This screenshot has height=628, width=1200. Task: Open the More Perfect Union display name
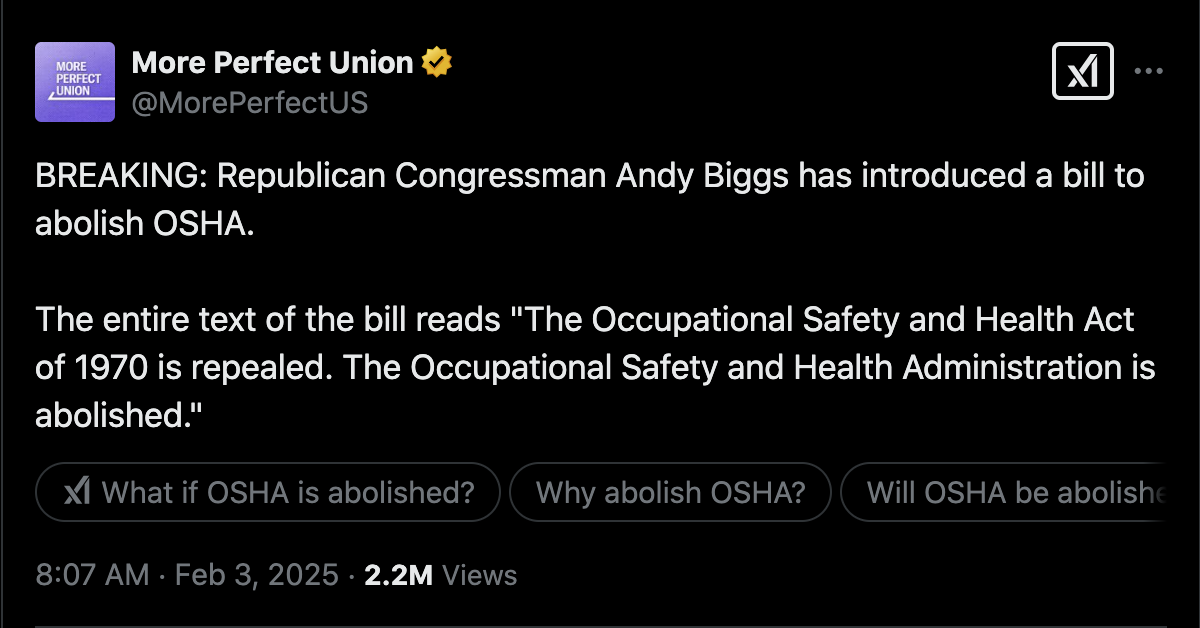[272, 63]
